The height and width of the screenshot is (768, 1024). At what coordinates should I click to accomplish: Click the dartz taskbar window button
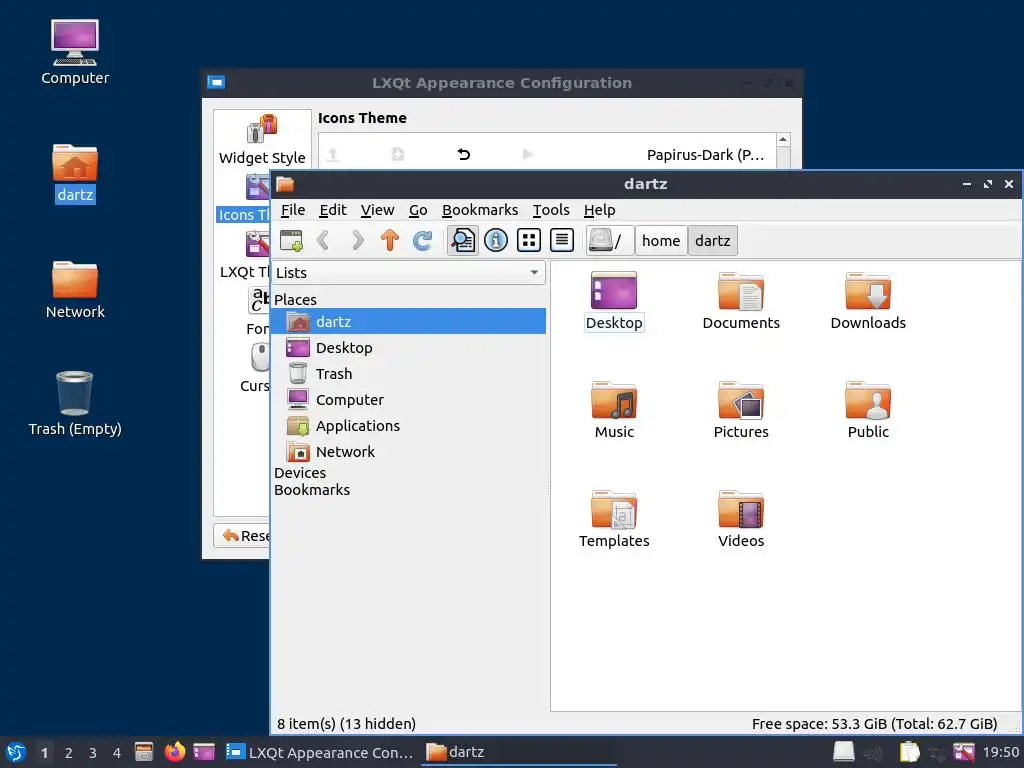point(519,752)
